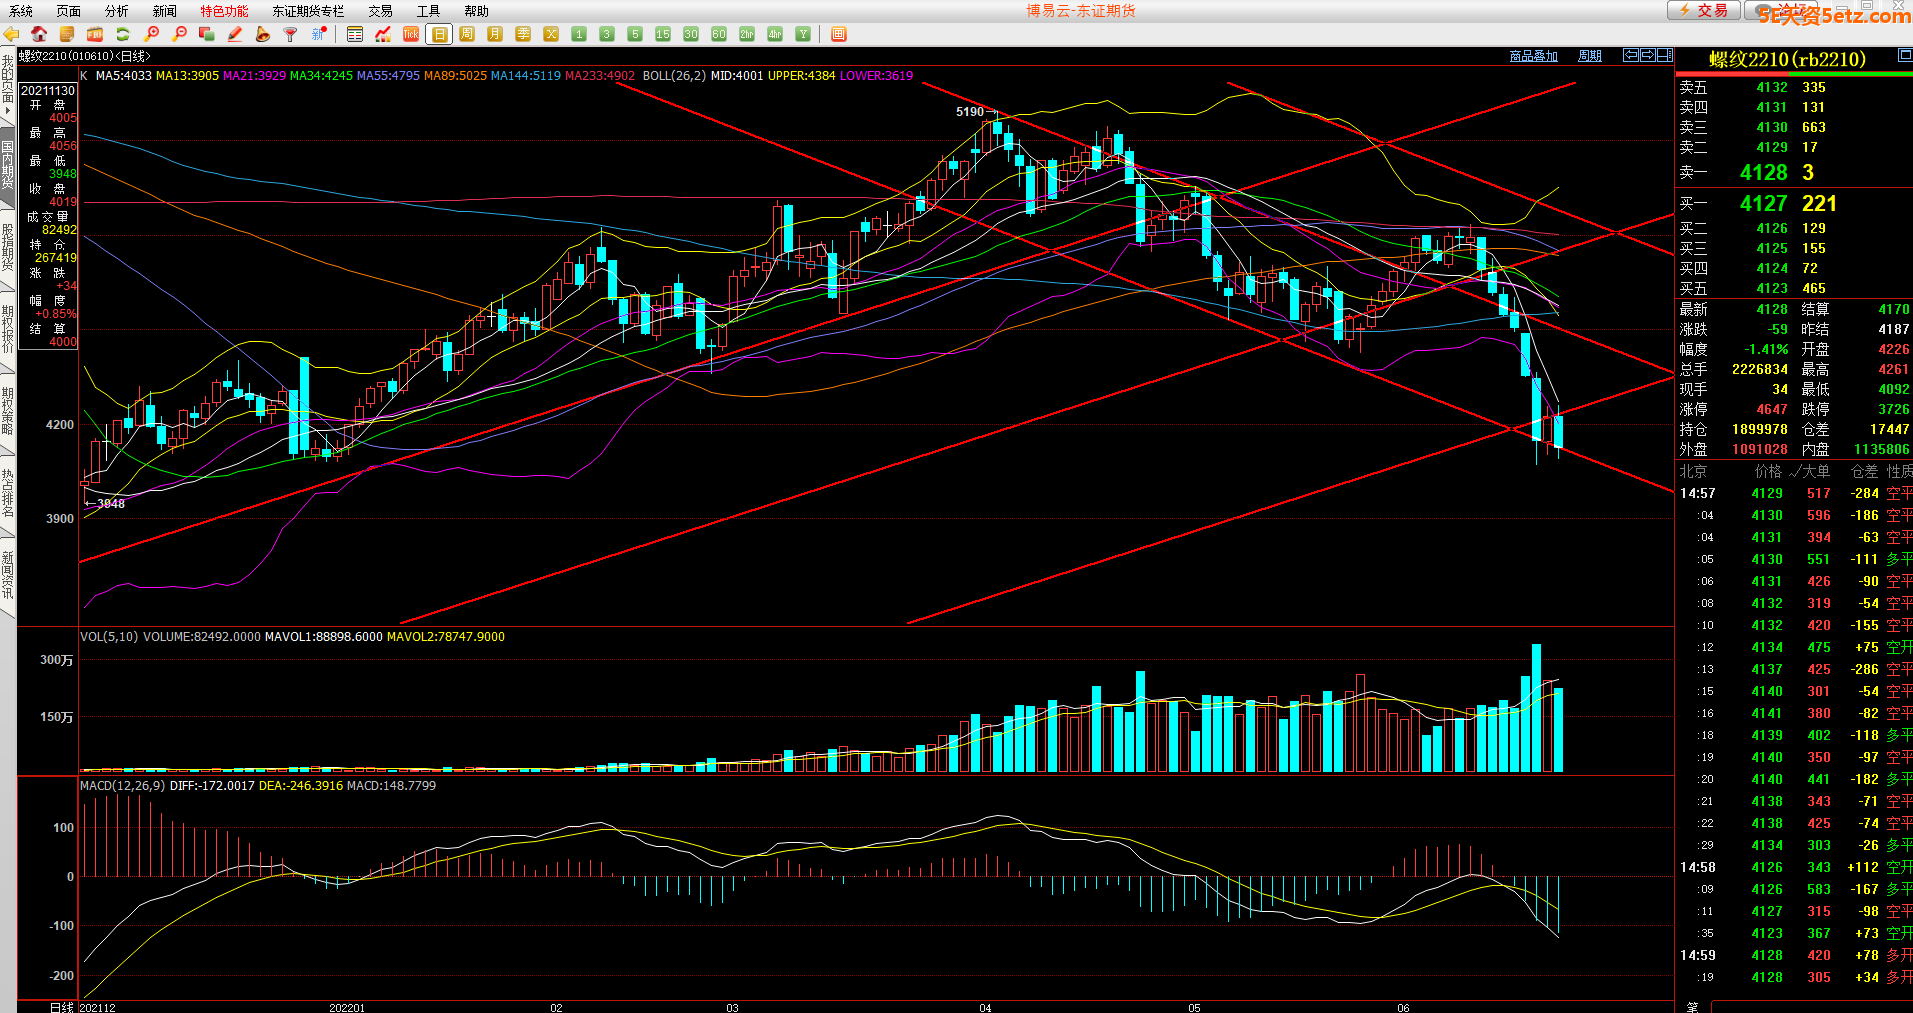
Task: Open the 周期 period link
Action: coord(1590,56)
